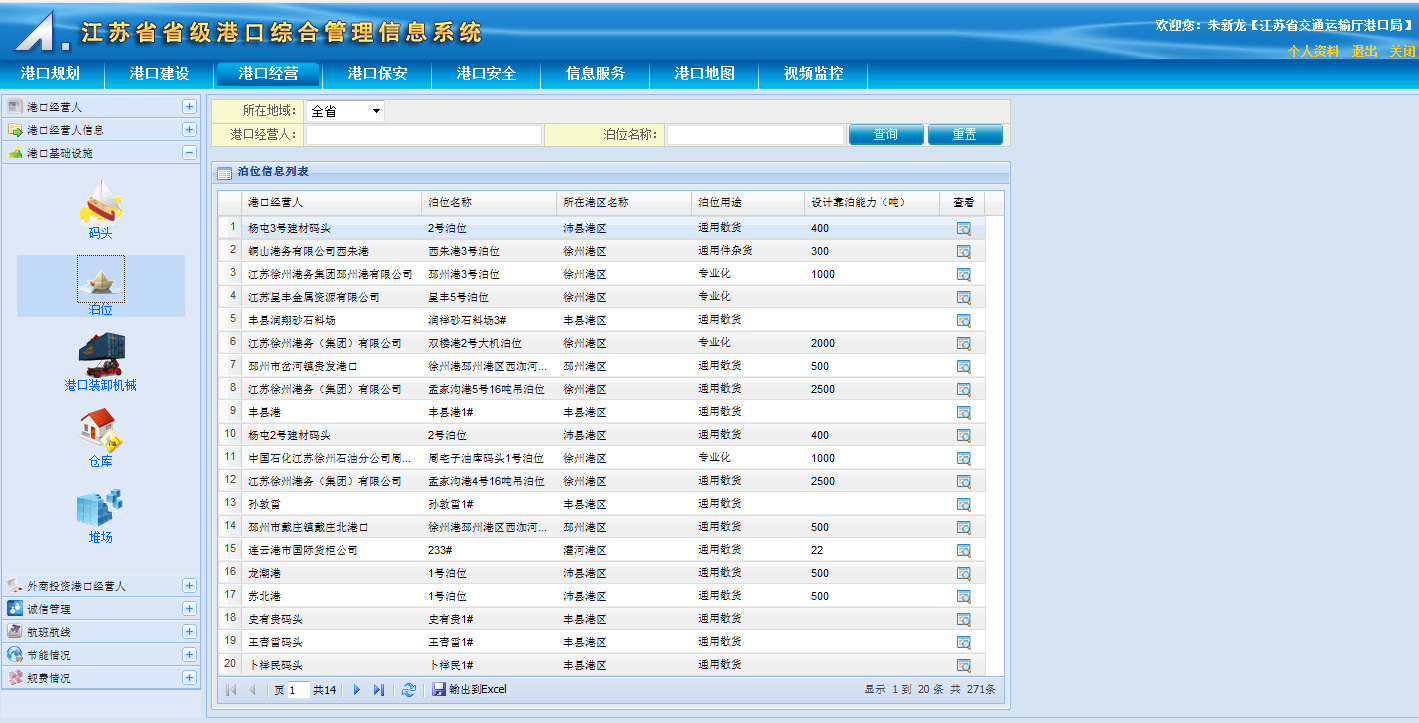Select the 港口装卸机械 icon

tap(100, 357)
